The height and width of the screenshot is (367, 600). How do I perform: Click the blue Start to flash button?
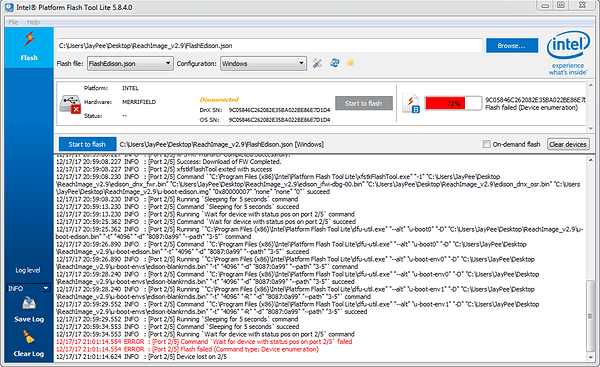87,144
